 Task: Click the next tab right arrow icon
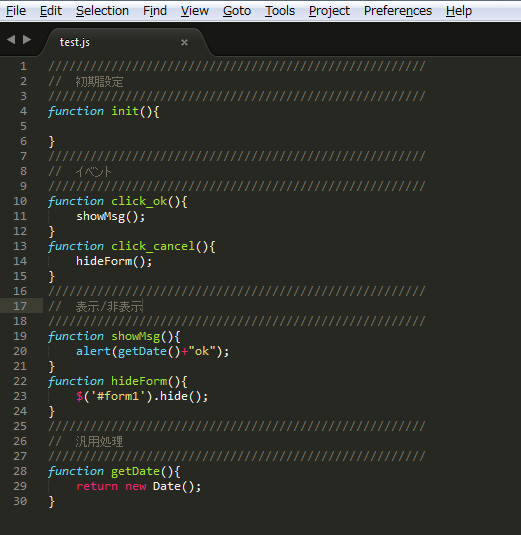27,40
